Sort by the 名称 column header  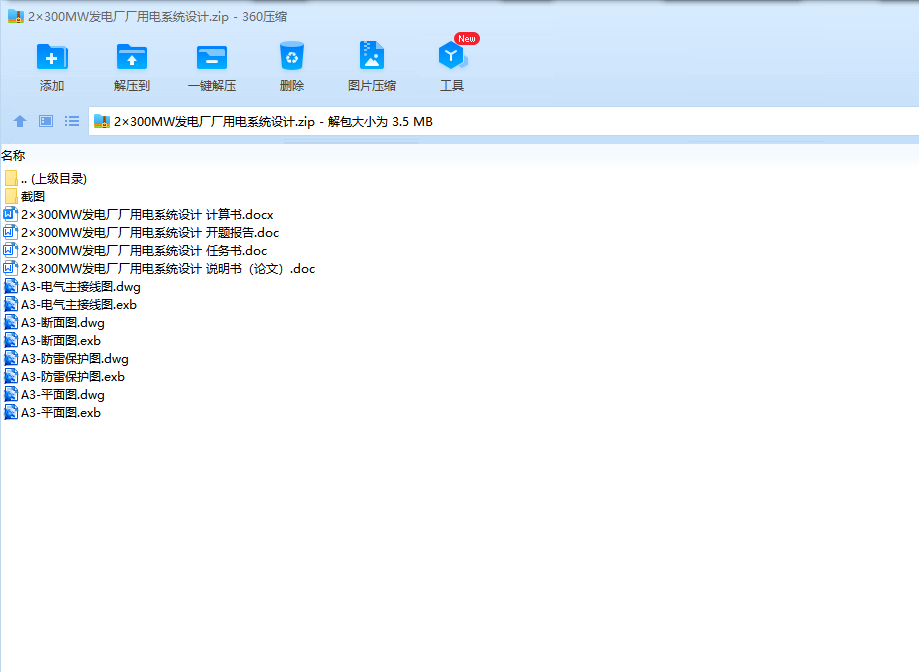pos(13,155)
